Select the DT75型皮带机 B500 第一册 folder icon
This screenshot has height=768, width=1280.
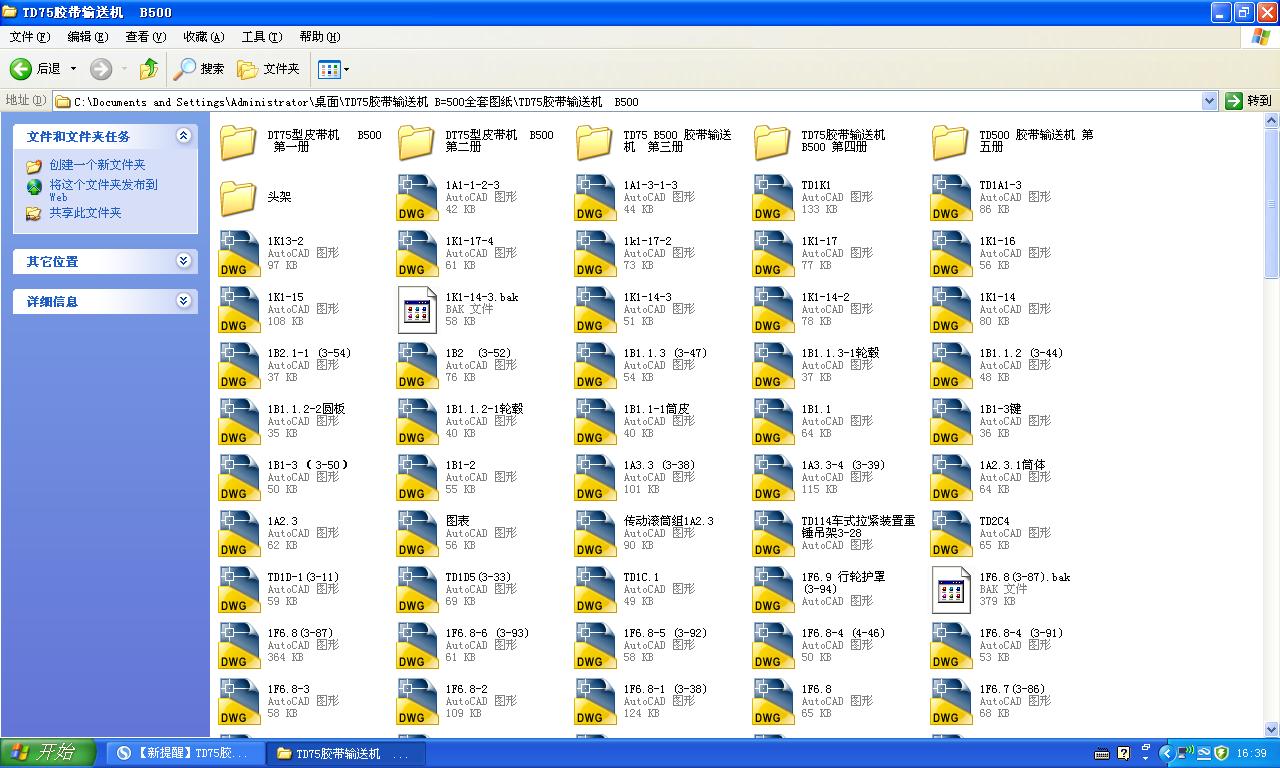[x=239, y=141]
